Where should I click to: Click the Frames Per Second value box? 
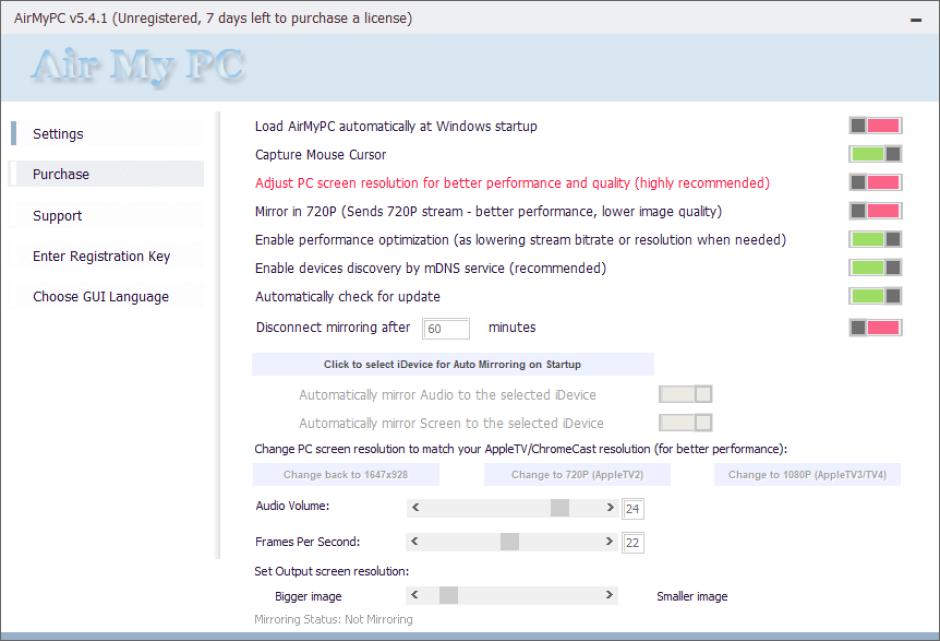point(633,543)
